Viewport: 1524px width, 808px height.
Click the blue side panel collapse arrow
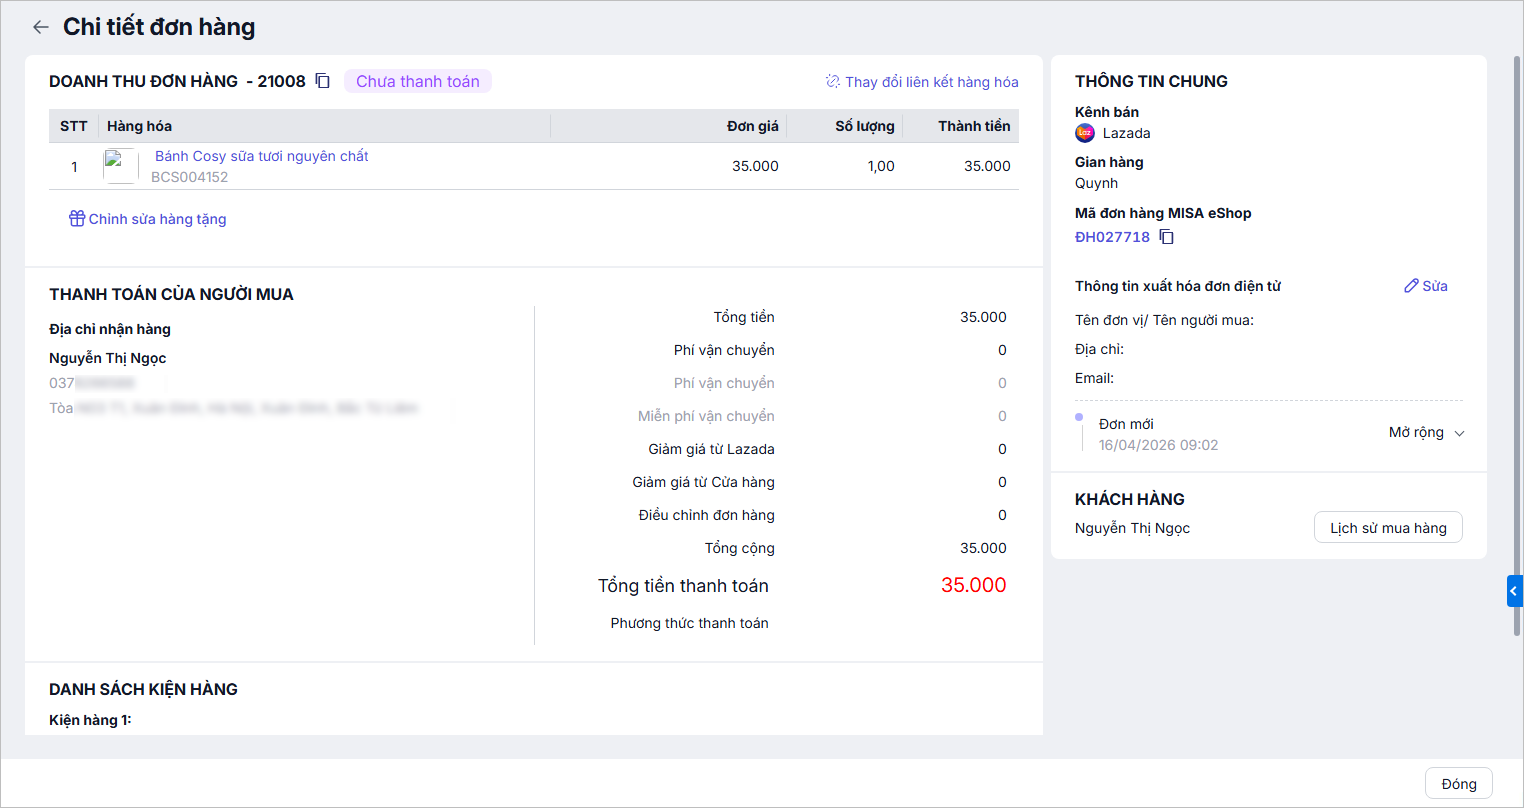1514,591
